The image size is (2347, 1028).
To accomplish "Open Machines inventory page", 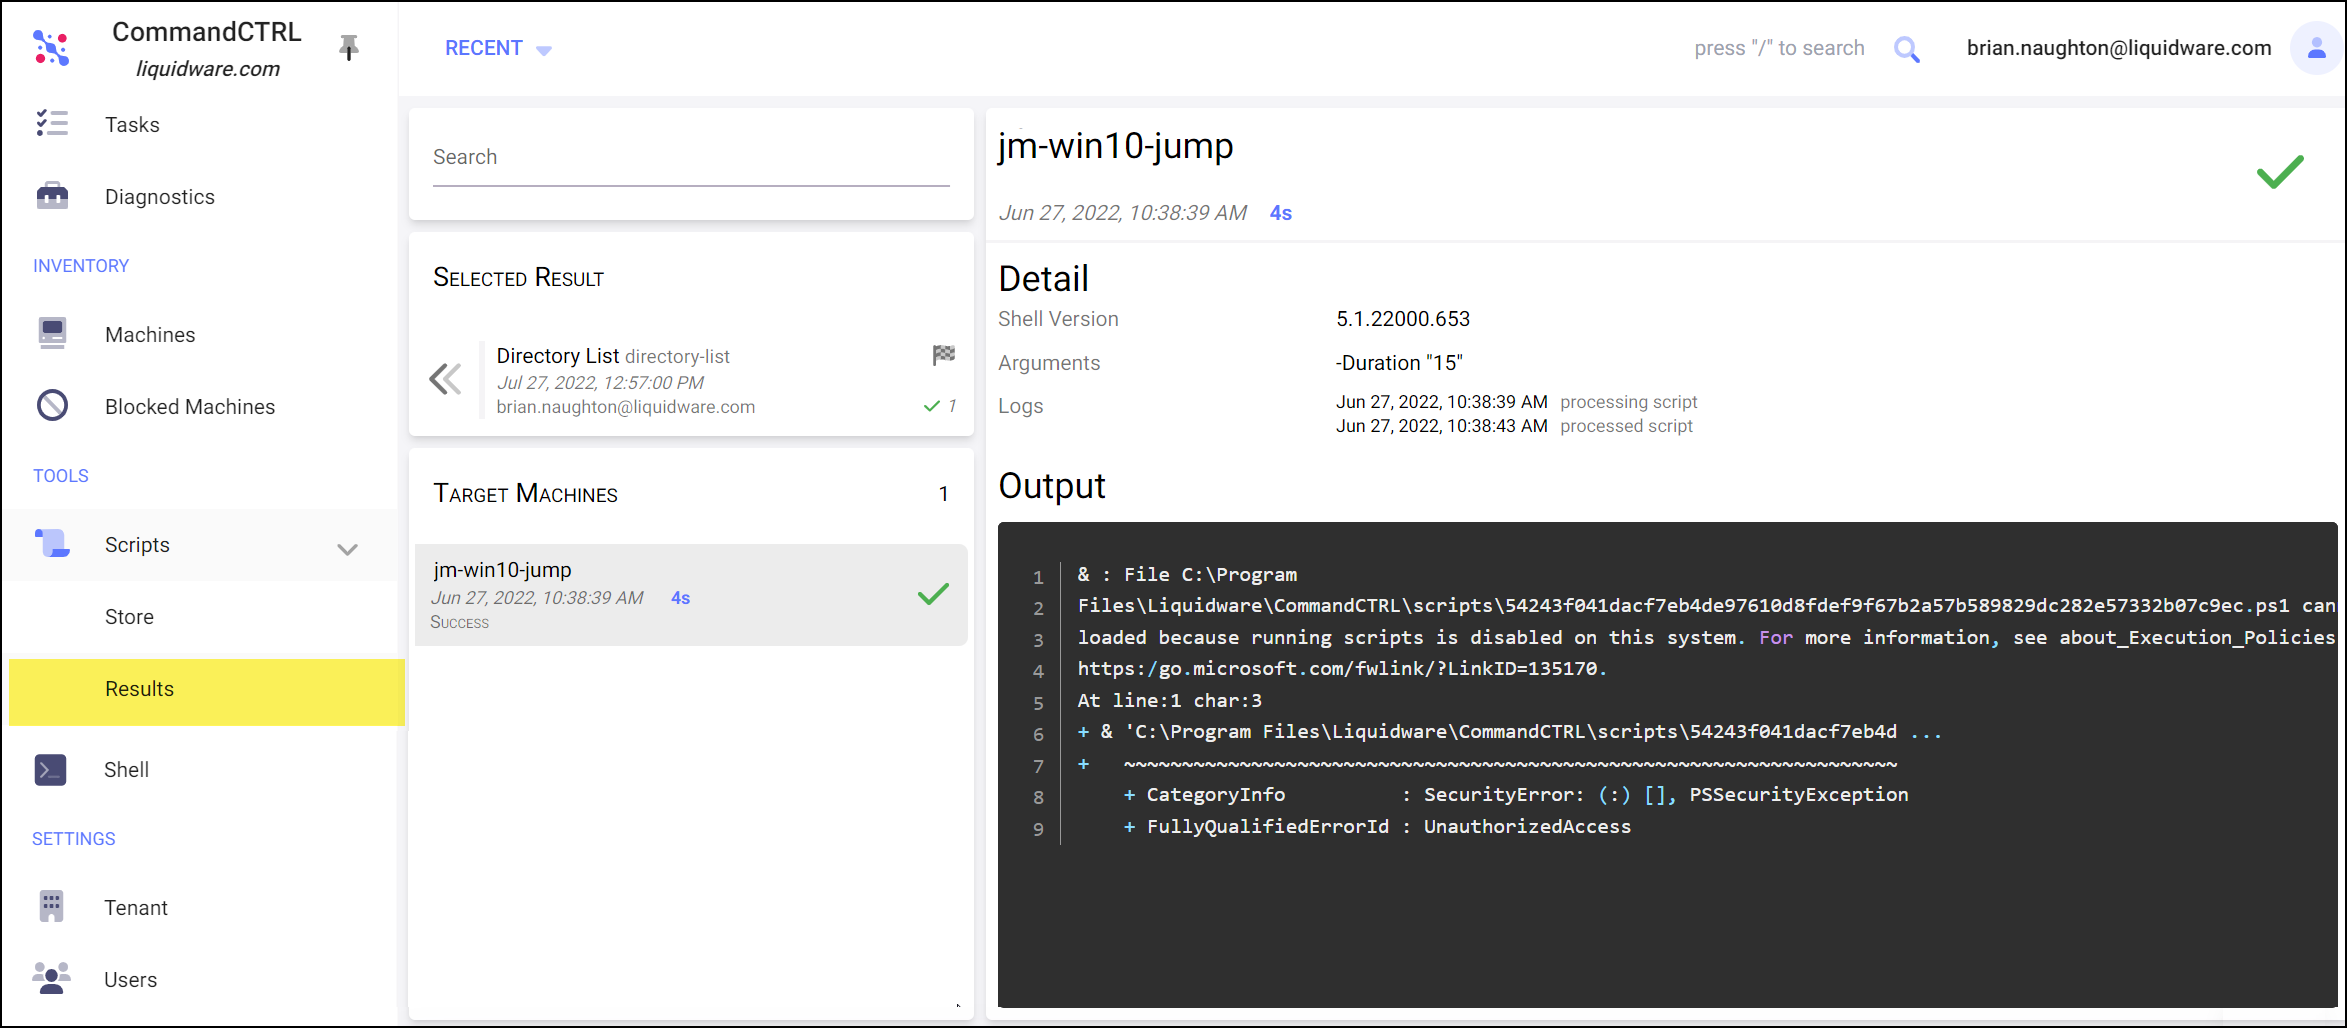I will [150, 335].
